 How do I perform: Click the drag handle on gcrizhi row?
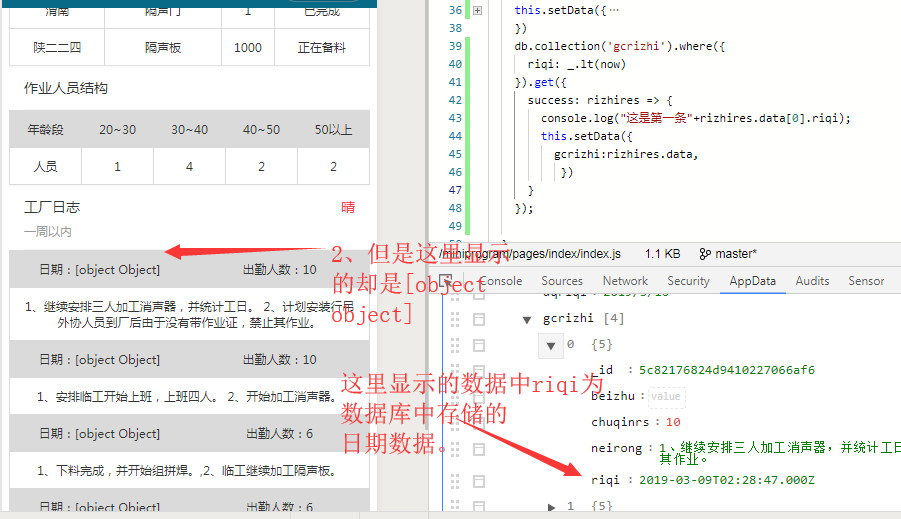point(455,319)
